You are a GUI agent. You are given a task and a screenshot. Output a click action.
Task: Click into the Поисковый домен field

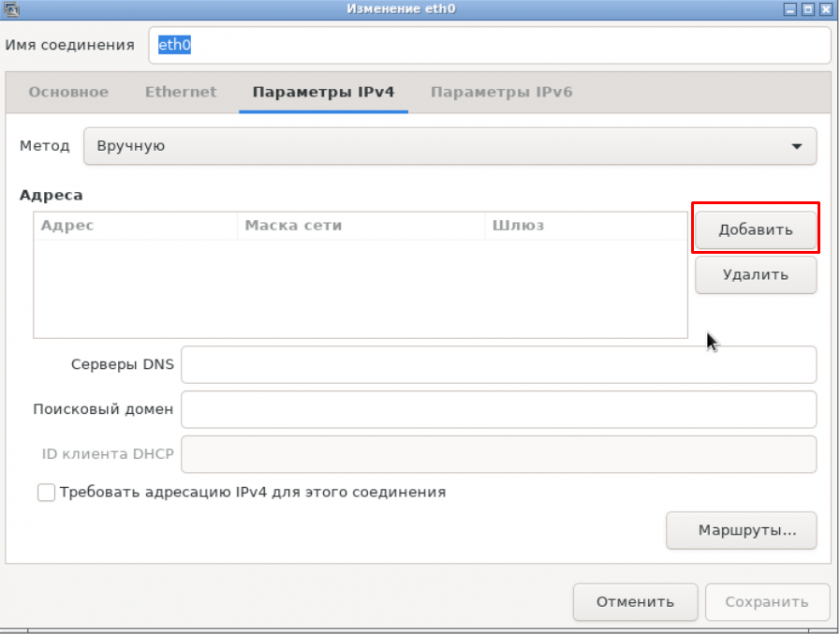[x=498, y=409]
